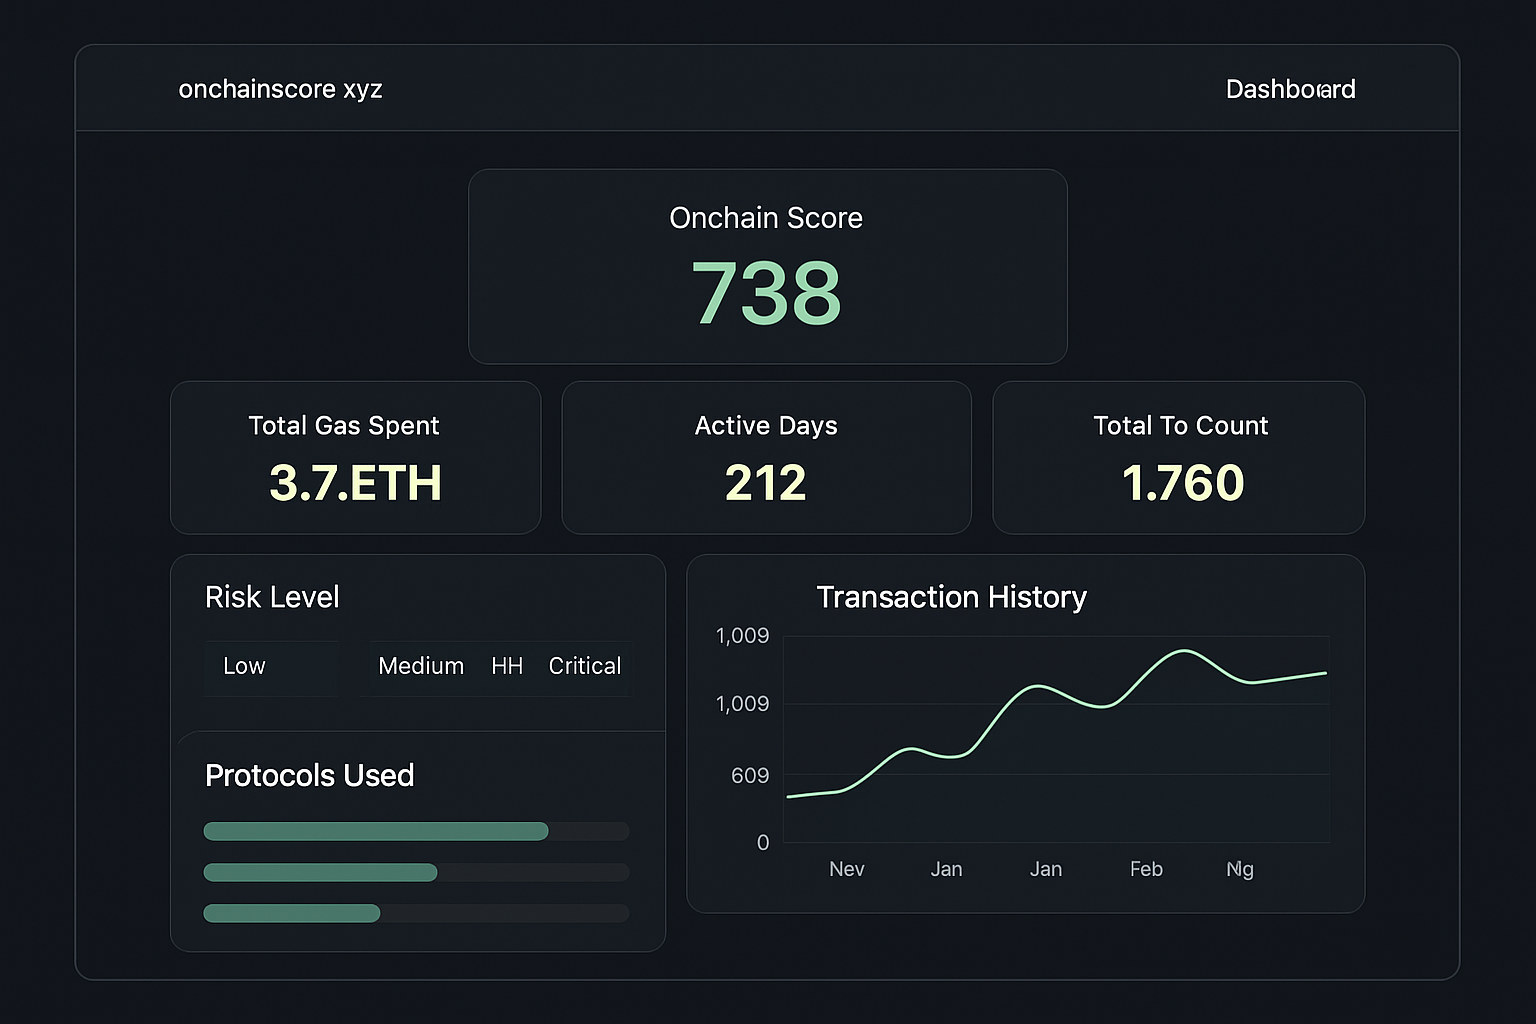Viewport: 1536px width, 1024px height.
Task: Click the Transaction History panel title
Action: pyautogui.click(x=951, y=597)
